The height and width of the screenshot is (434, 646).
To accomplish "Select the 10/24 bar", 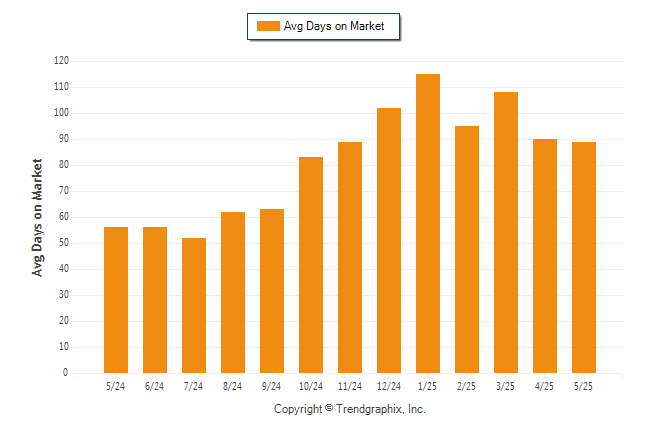I will pyautogui.click(x=311, y=265).
